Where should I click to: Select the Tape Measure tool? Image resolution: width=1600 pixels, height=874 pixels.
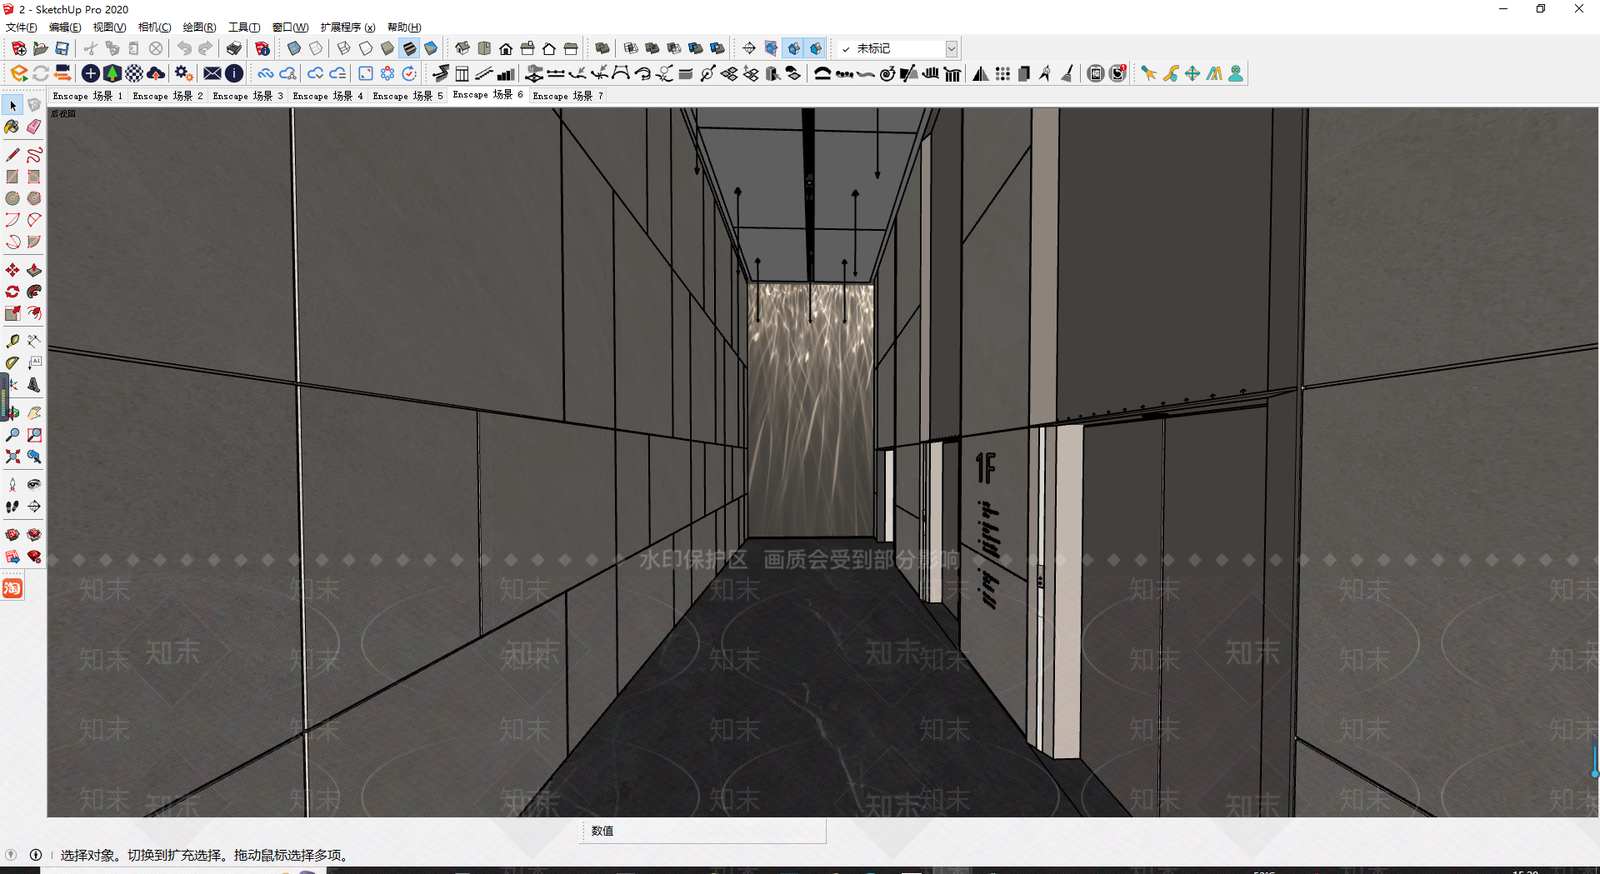[13, 341]
